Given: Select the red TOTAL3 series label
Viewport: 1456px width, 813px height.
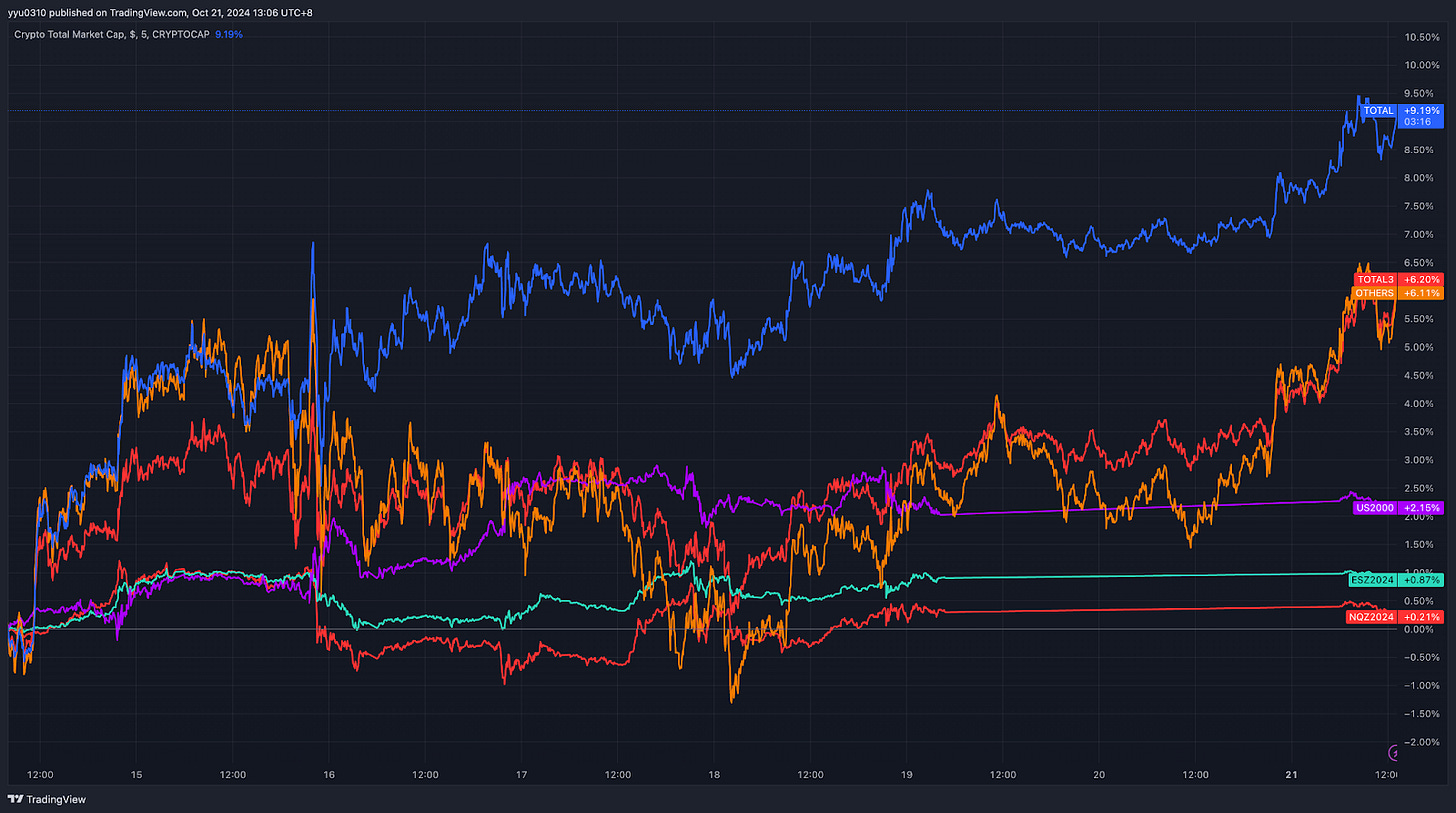Looking at the screenshot, I should coord(1376,279).
